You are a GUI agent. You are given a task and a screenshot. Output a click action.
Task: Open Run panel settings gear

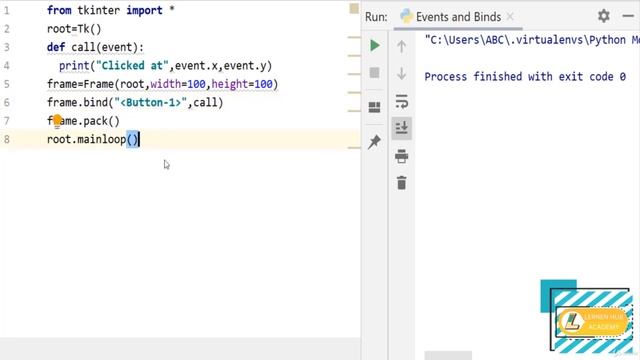[x=604, y=16]
